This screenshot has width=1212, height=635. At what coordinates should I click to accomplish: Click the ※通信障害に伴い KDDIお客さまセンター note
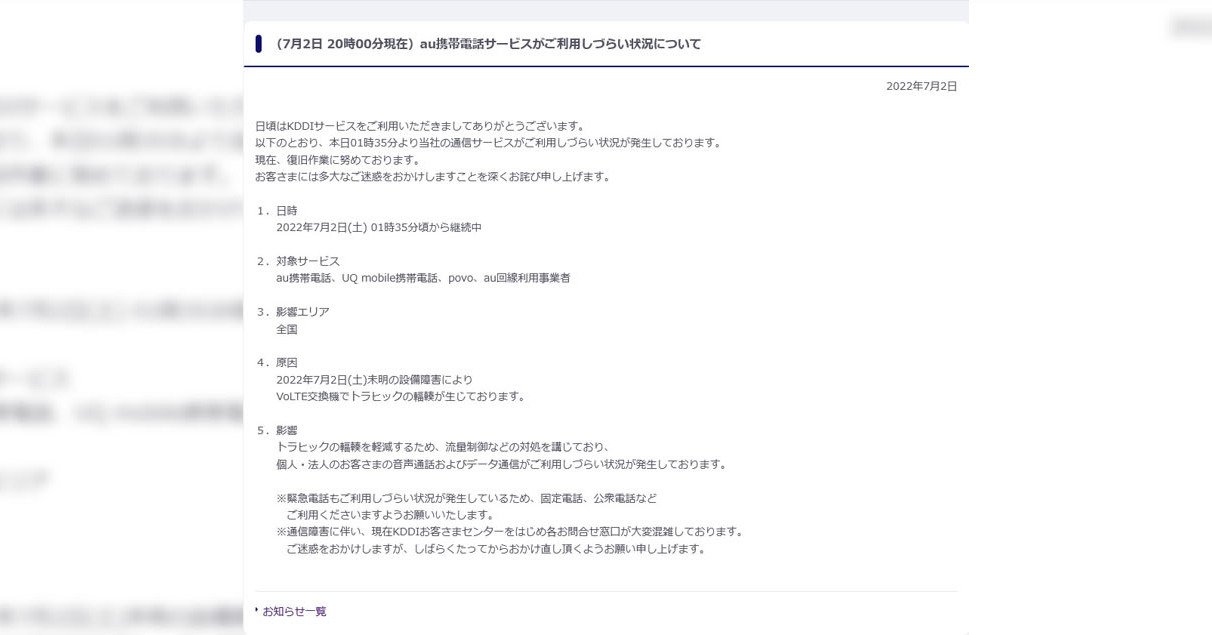pyautogui.click(x=510, y=531)
